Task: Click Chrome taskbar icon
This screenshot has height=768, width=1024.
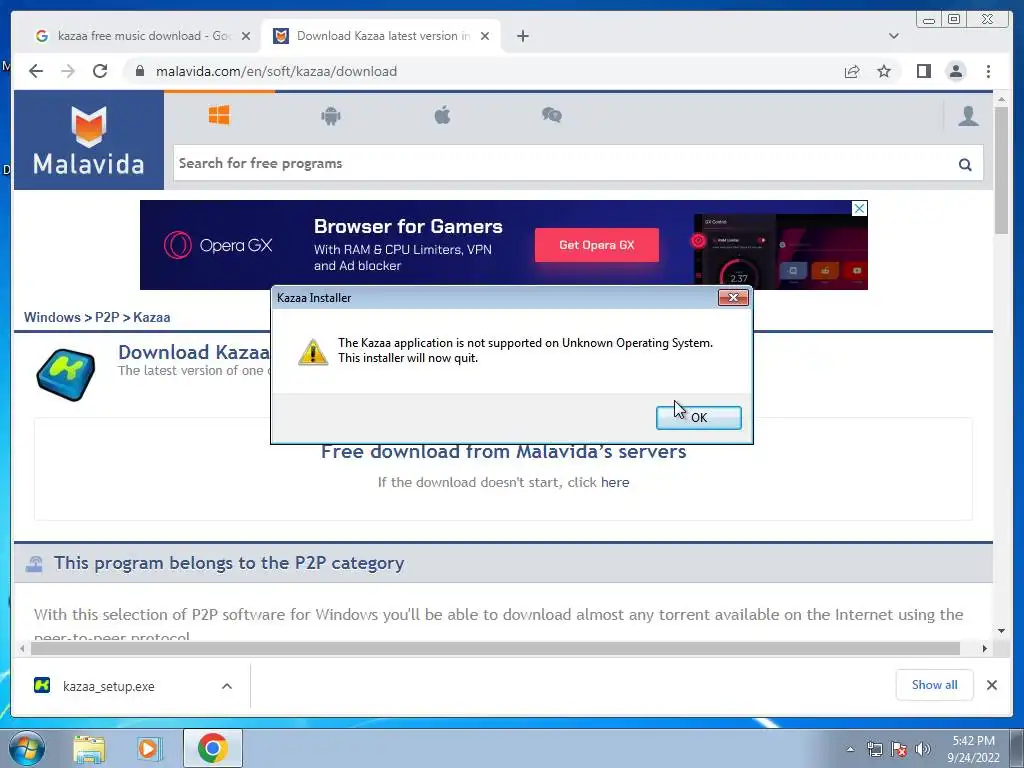Action: click(212, 748)
